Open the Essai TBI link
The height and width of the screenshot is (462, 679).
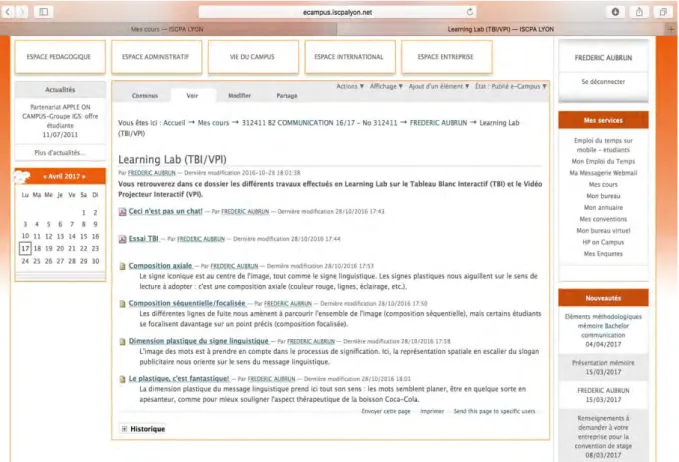tap(143, 239)
